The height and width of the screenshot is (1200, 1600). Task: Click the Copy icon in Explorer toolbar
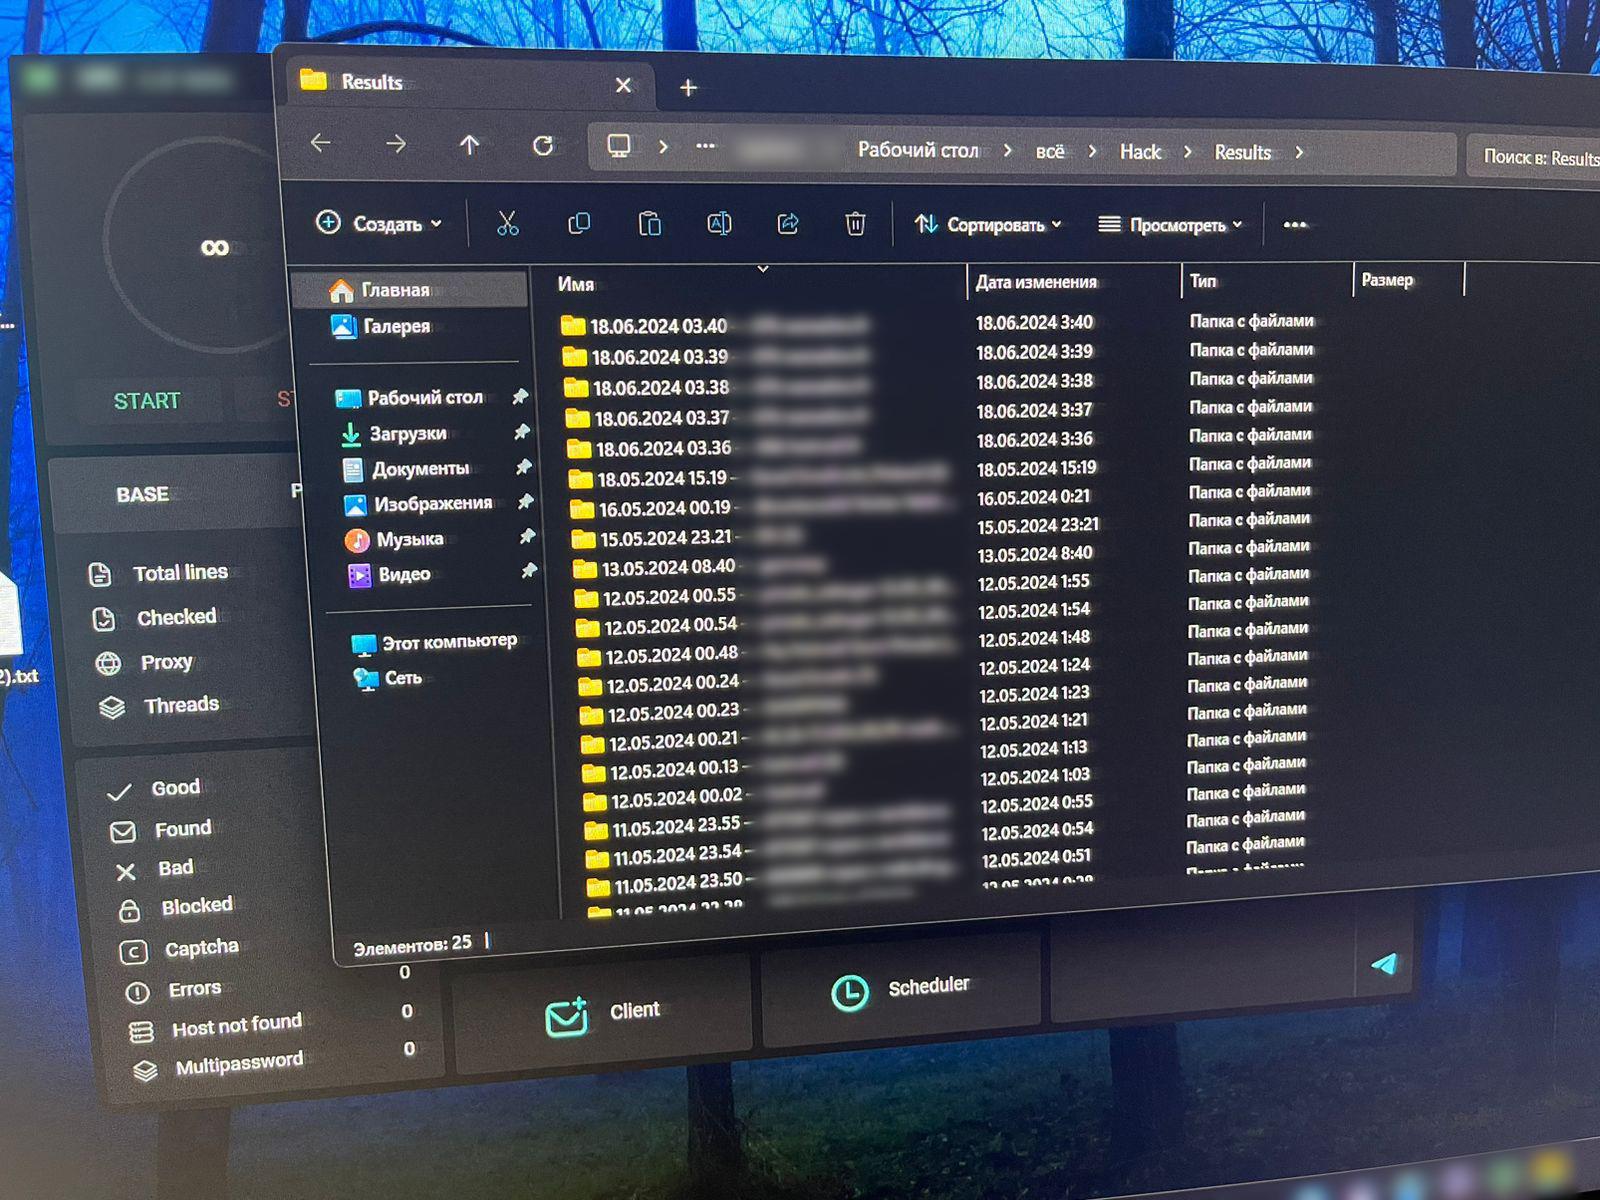coord(578,223)
